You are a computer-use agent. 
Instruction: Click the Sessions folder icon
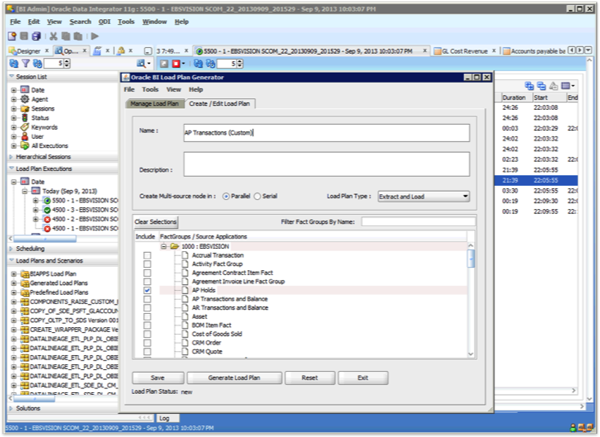(25, 109)
